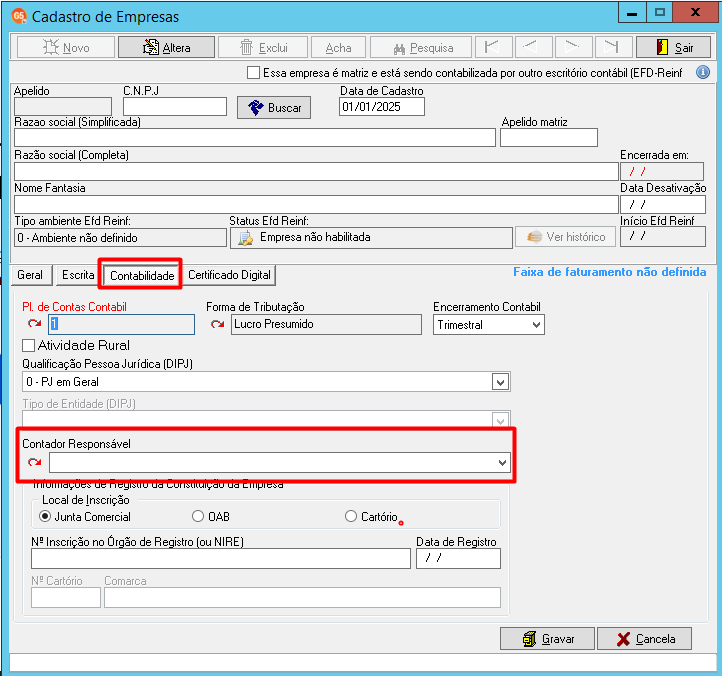Go to first record arrow
This screenshot has width=722, height=676.
pyautogui.click(x=492, y=47)
